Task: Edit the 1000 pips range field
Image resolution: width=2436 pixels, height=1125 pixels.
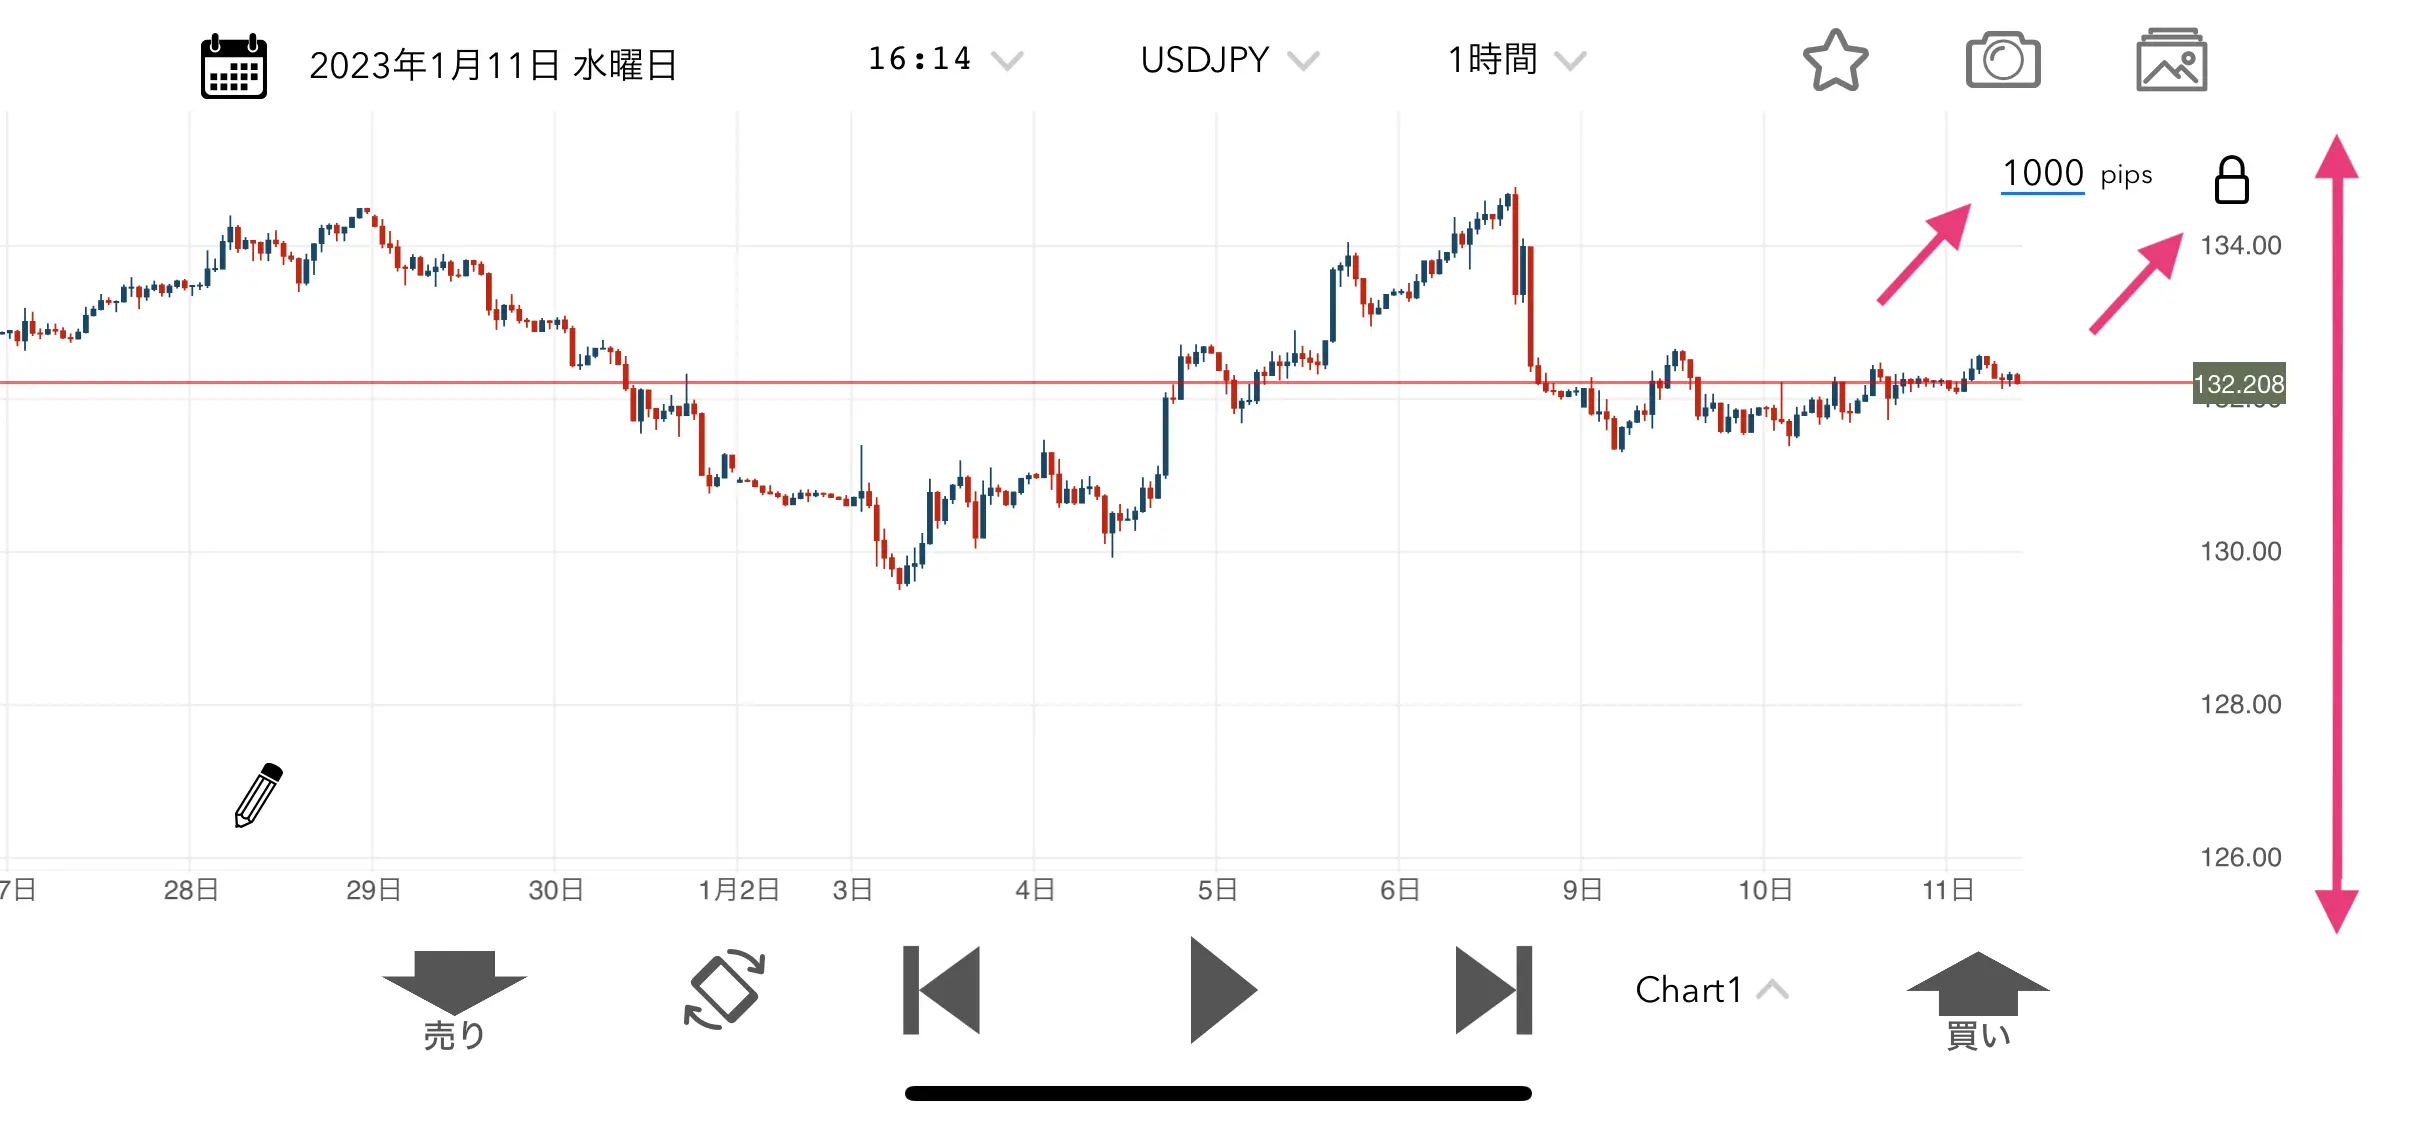Action: point(2042,173)
